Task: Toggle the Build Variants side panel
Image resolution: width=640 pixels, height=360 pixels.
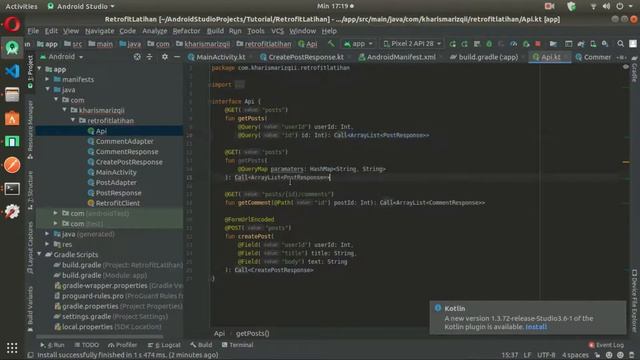Action: pos(30,309)
